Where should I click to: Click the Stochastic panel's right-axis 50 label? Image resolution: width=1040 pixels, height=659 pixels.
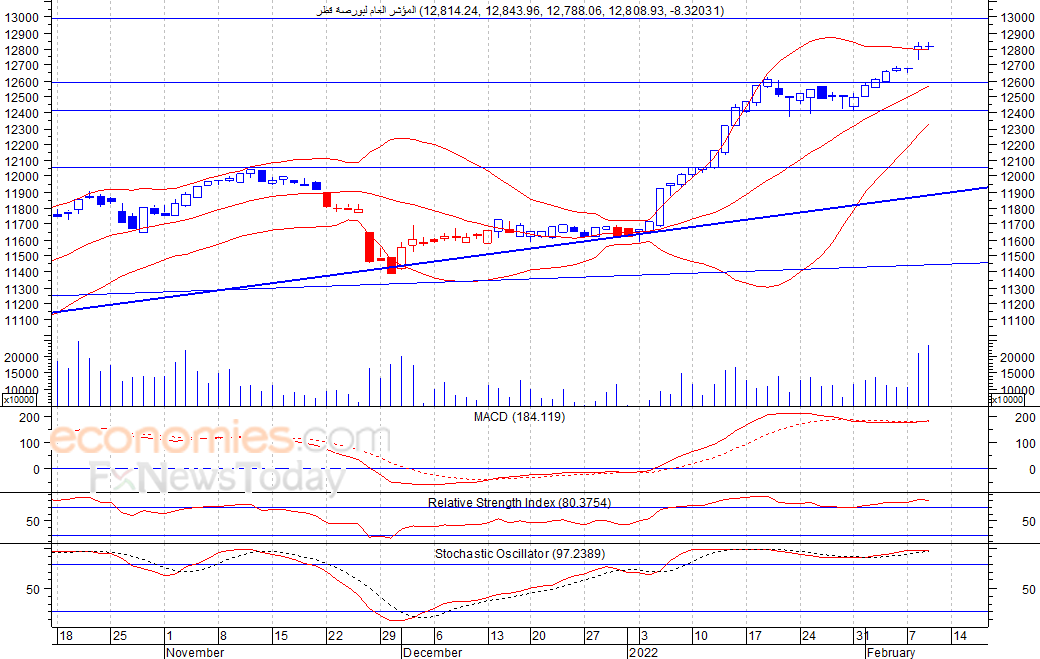click(1029, 589)
